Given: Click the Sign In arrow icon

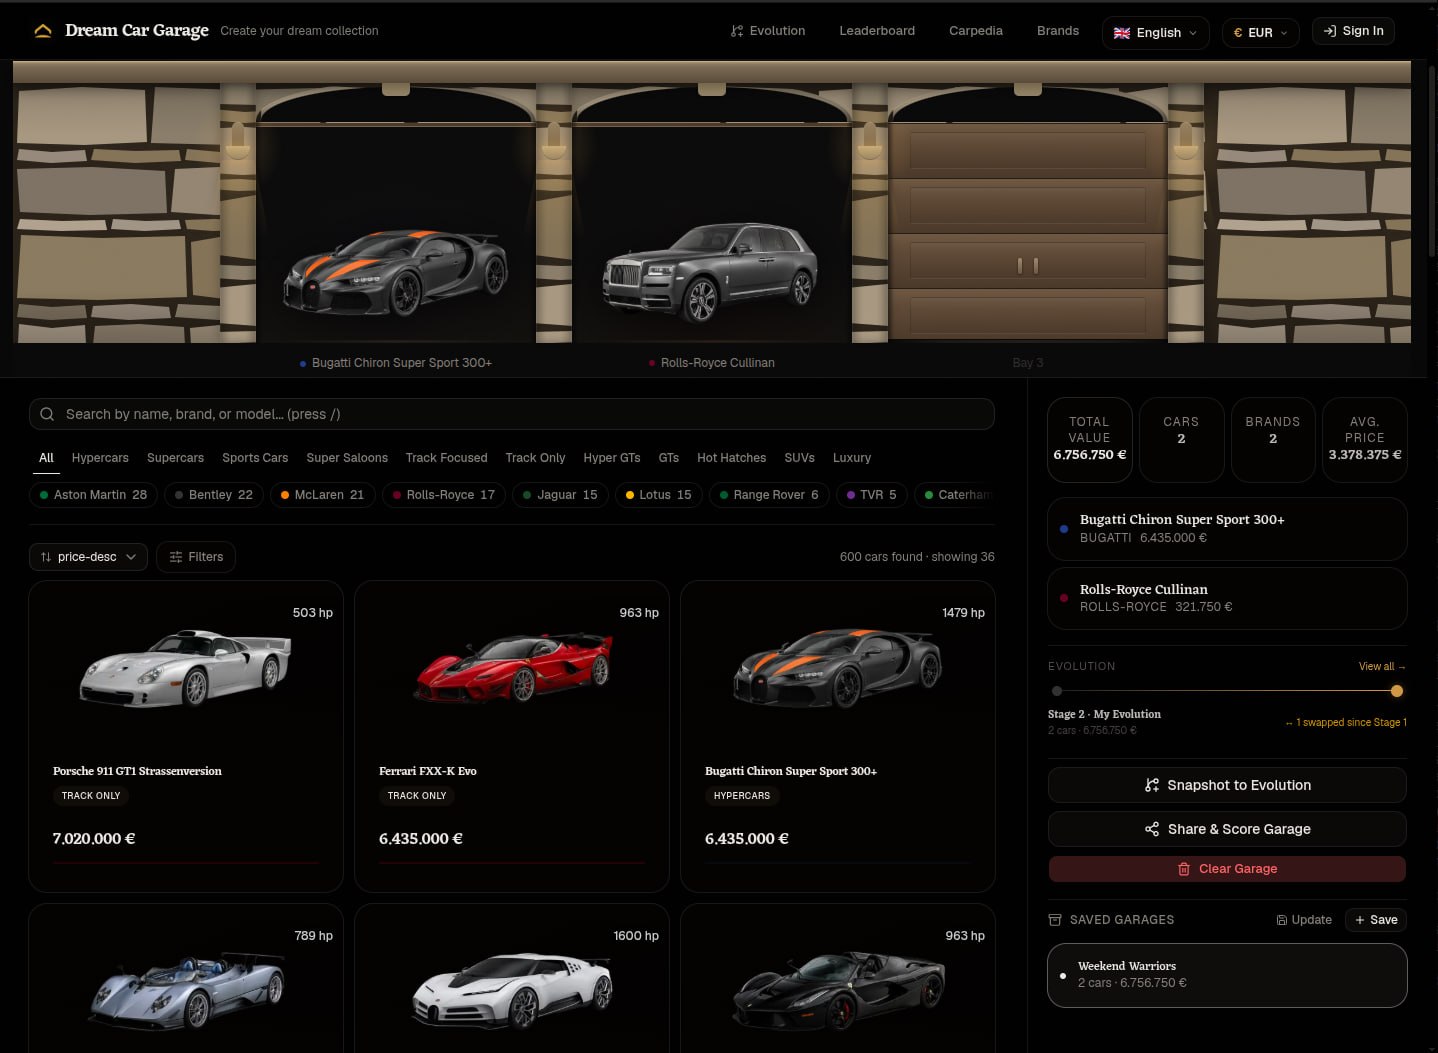Looking at the screenshot, I should pos(1330,31).
